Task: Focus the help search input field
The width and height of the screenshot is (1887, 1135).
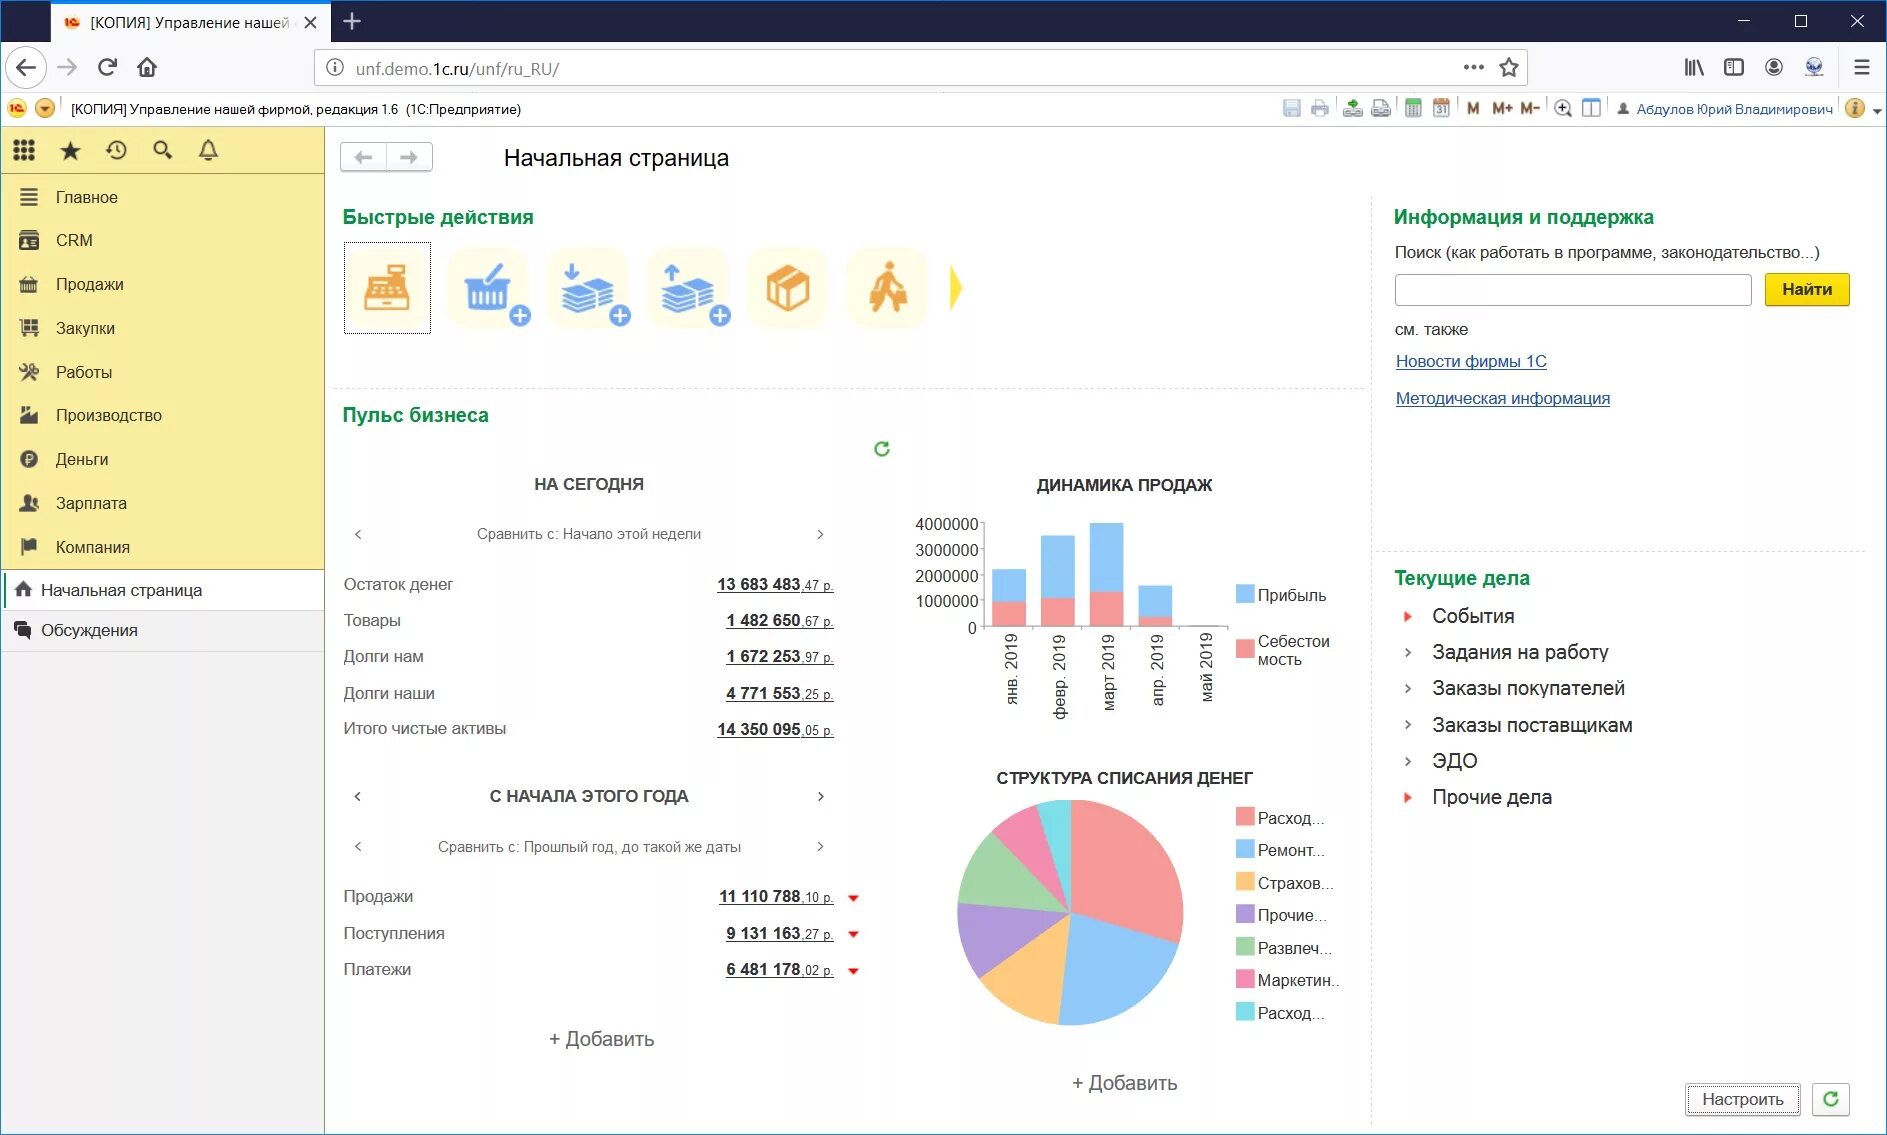Action: click(1573, 289)
